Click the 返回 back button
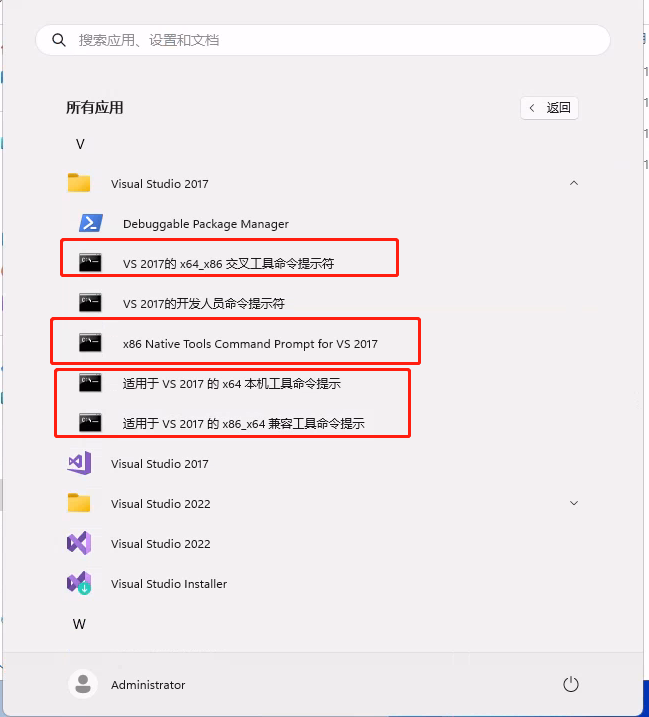The height and width of the screenshot is (717, 649). click(549, 108)
